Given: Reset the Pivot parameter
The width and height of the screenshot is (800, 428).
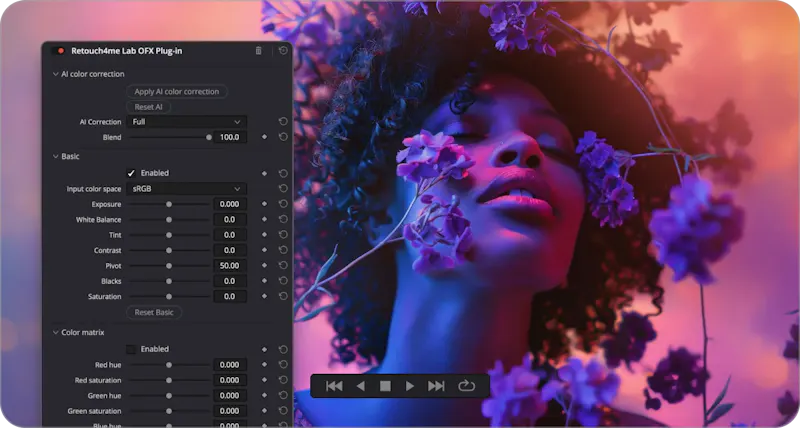Looking at the screenshot, I should click(x=283, y=265).
